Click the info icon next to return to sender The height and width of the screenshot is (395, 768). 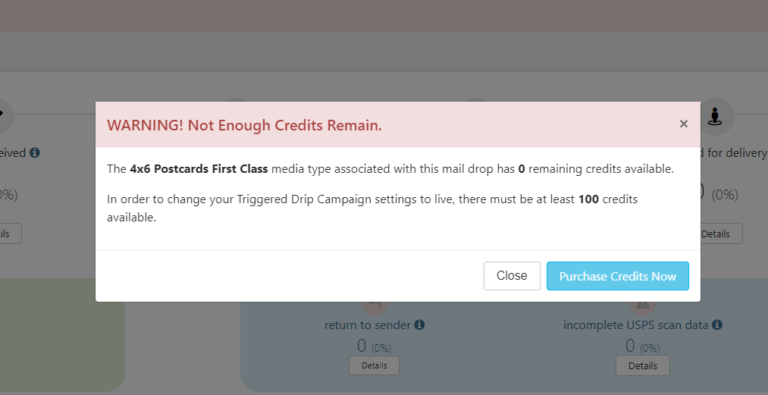(419, 324)
